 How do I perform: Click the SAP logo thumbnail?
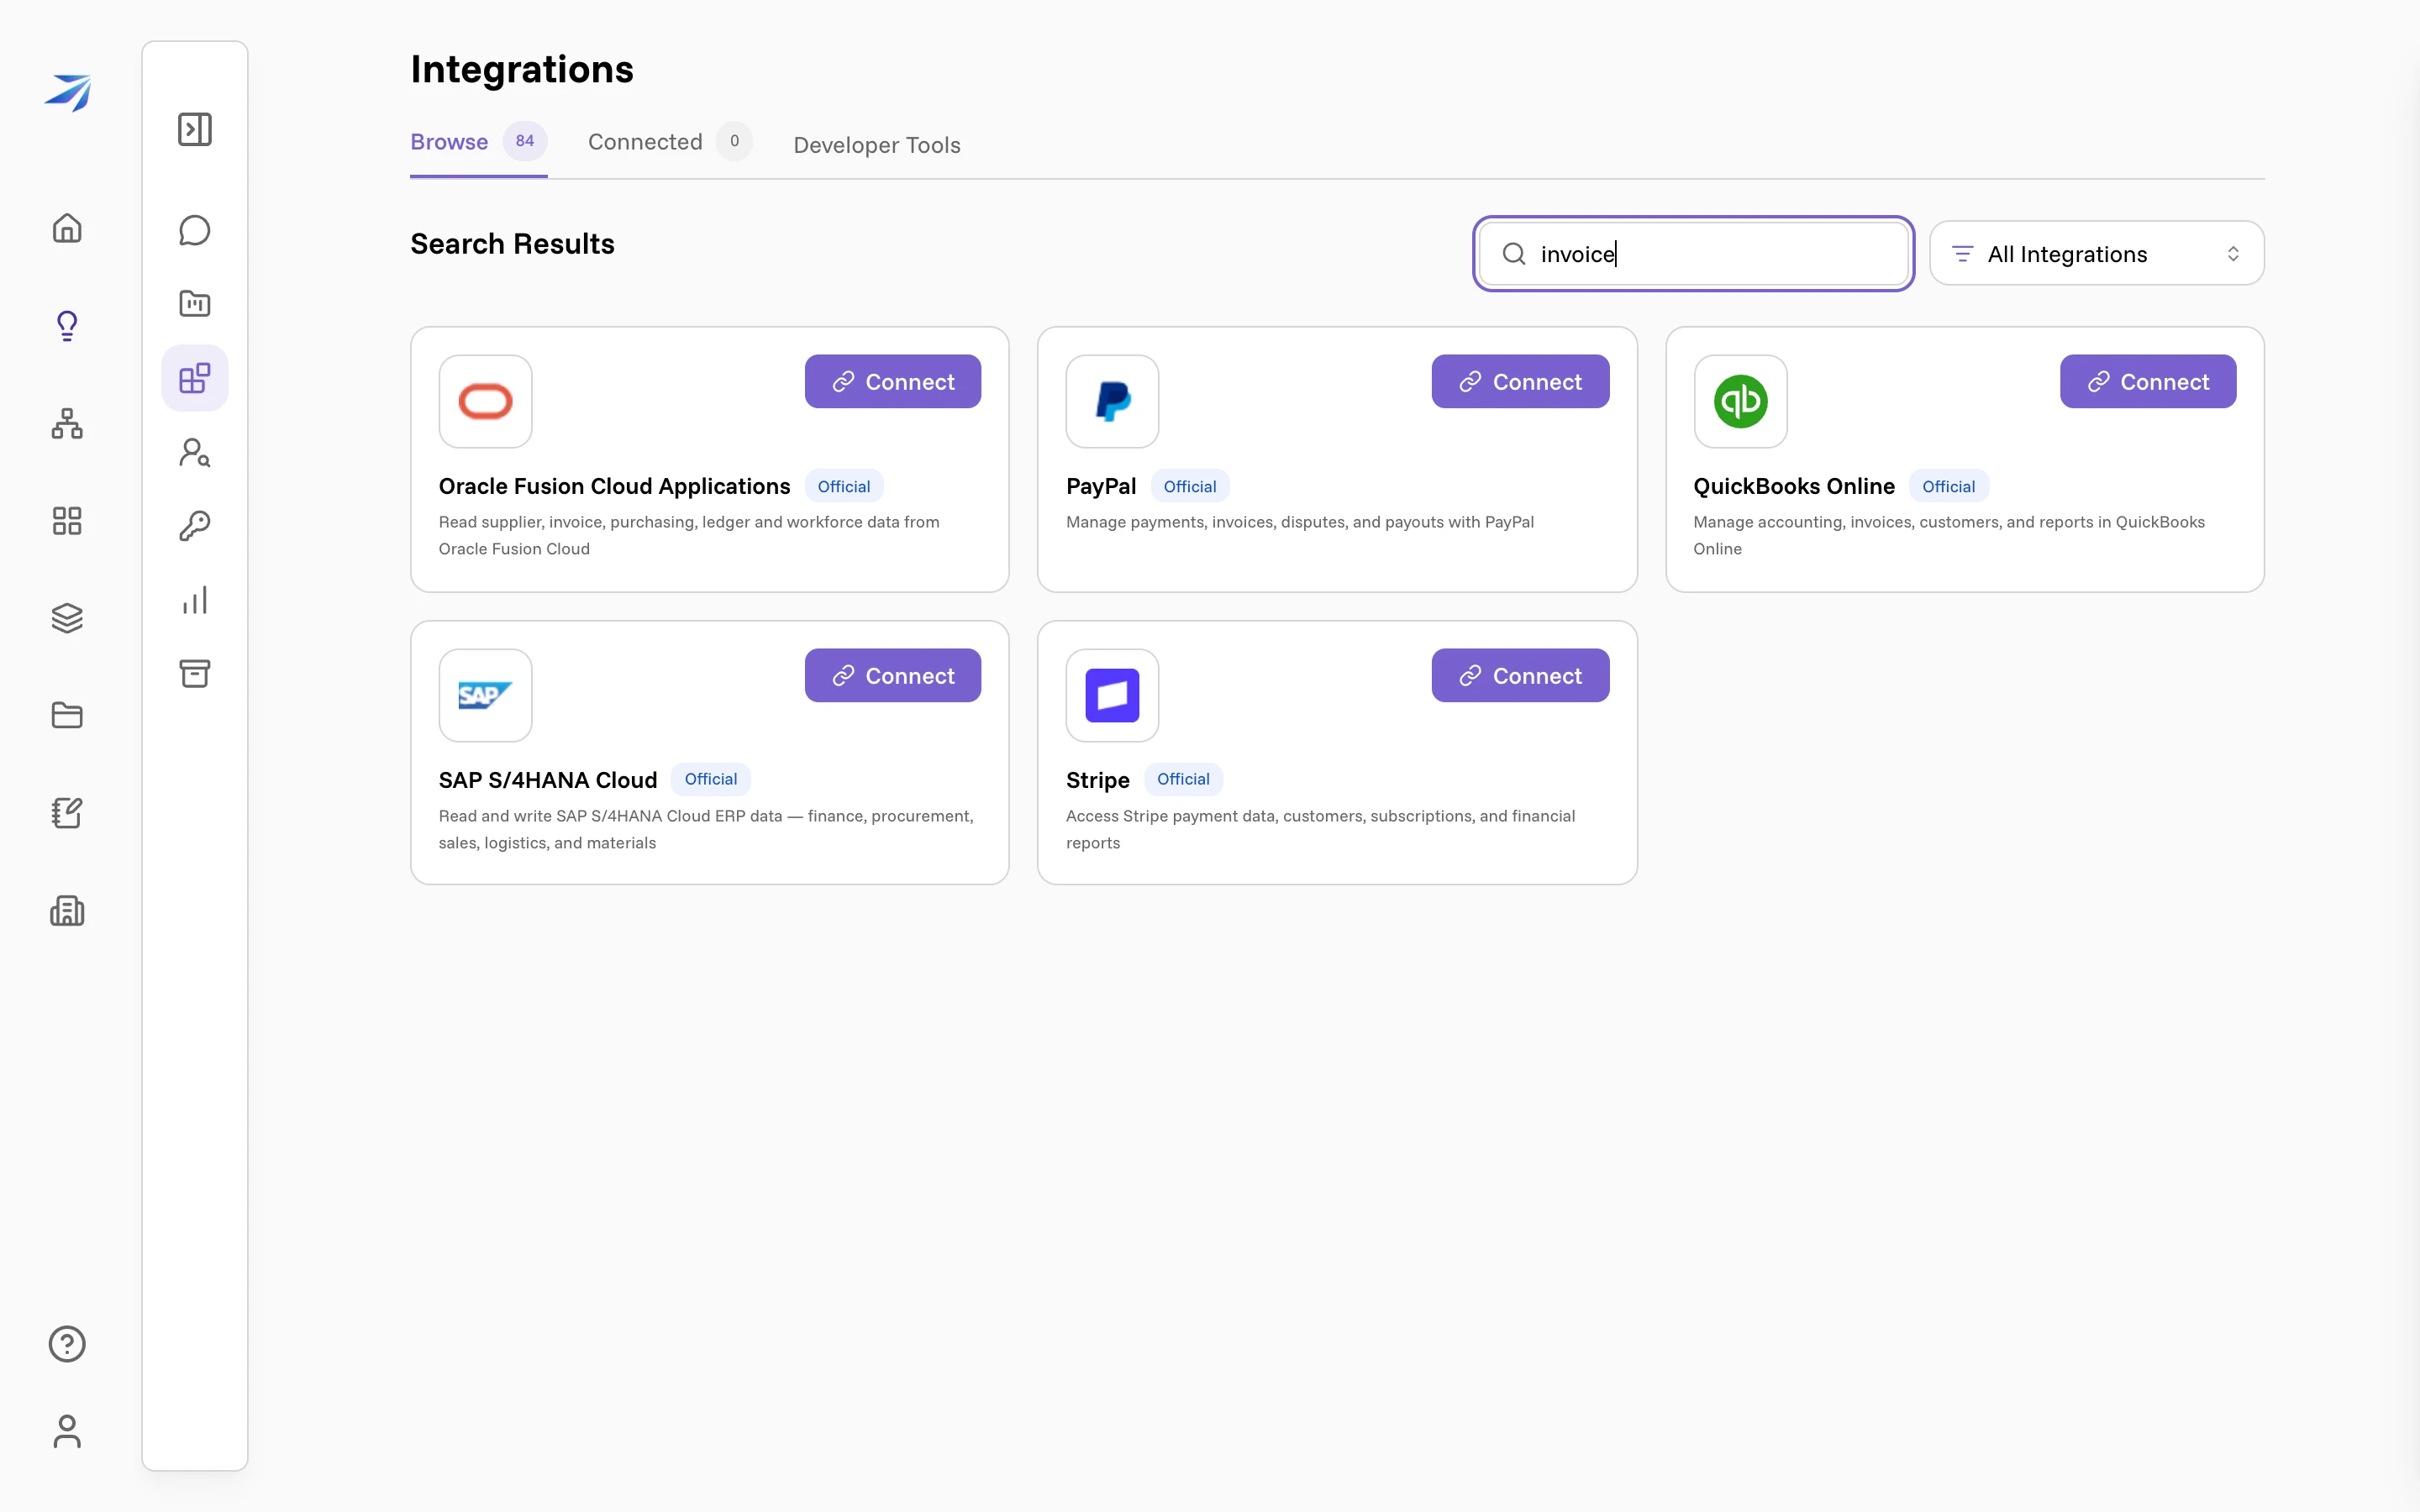(x=485, y=695)
